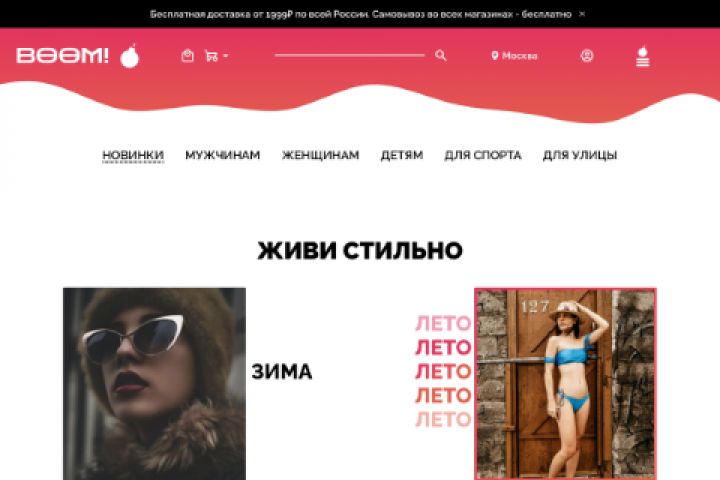Select the НОВИНКИ menu item
This screenshot has width=720, height=480.
coord(133,155)
